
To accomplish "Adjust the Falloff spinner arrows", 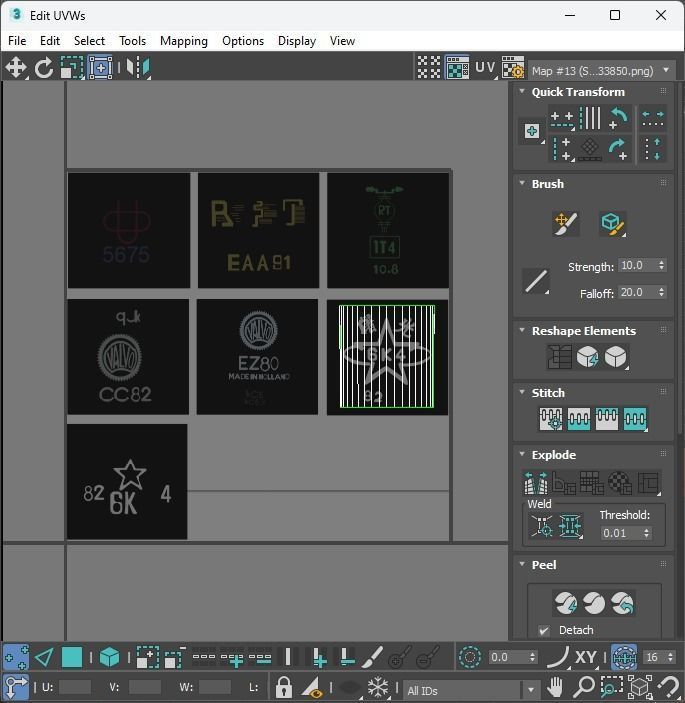I will tap(661, 292).
